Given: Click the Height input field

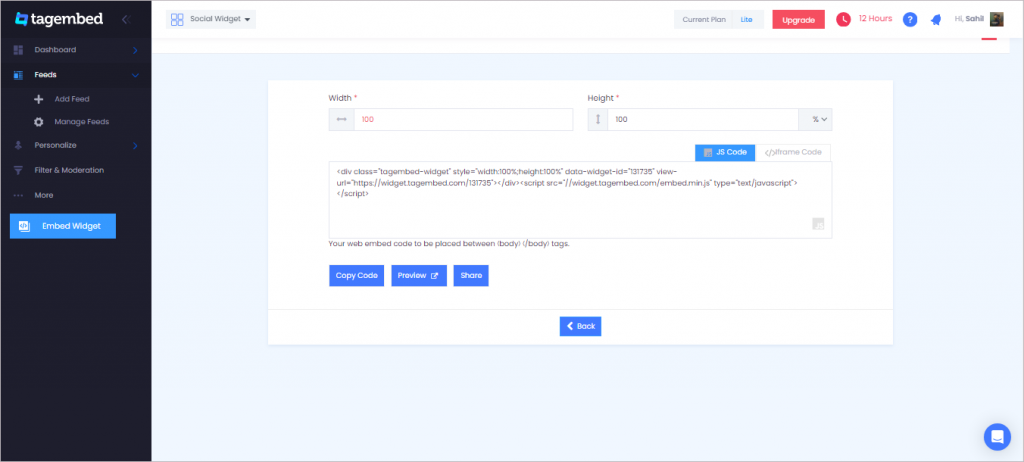Looking at the screenshot, I should [703, 120].
